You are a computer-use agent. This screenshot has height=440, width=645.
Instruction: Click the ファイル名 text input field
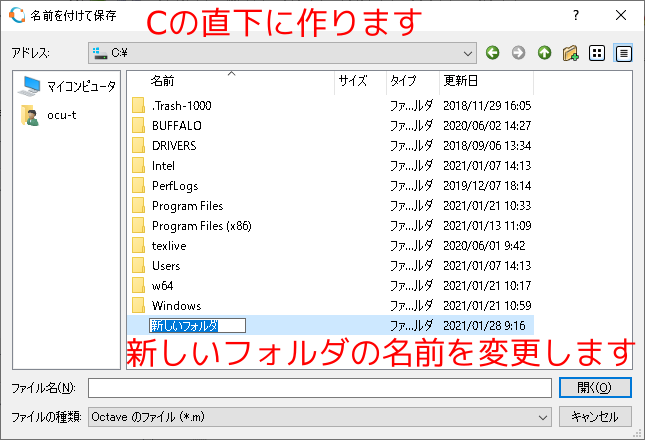pos(319,388)
